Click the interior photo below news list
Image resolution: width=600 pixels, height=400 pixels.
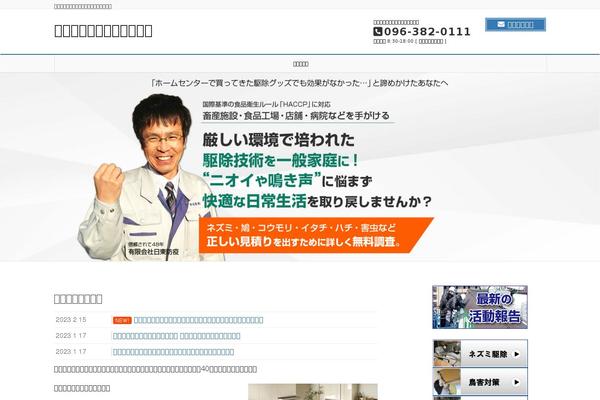click(313, 392)
